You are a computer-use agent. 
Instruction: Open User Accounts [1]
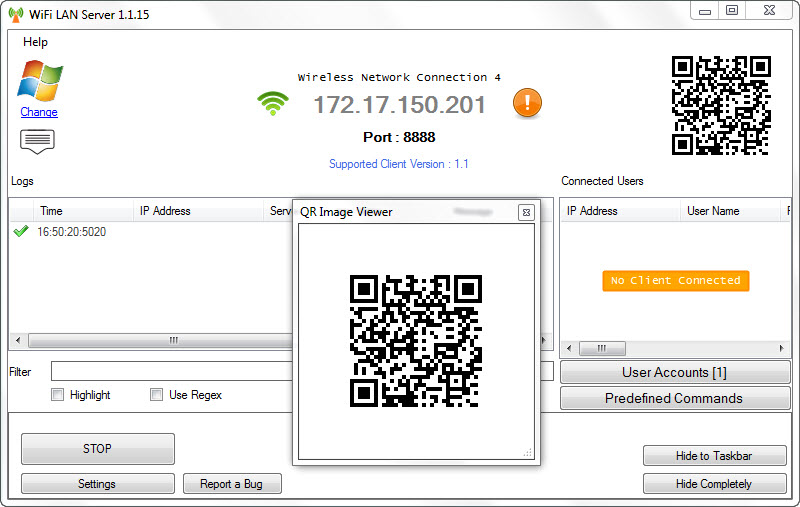(x=675, y=372)
